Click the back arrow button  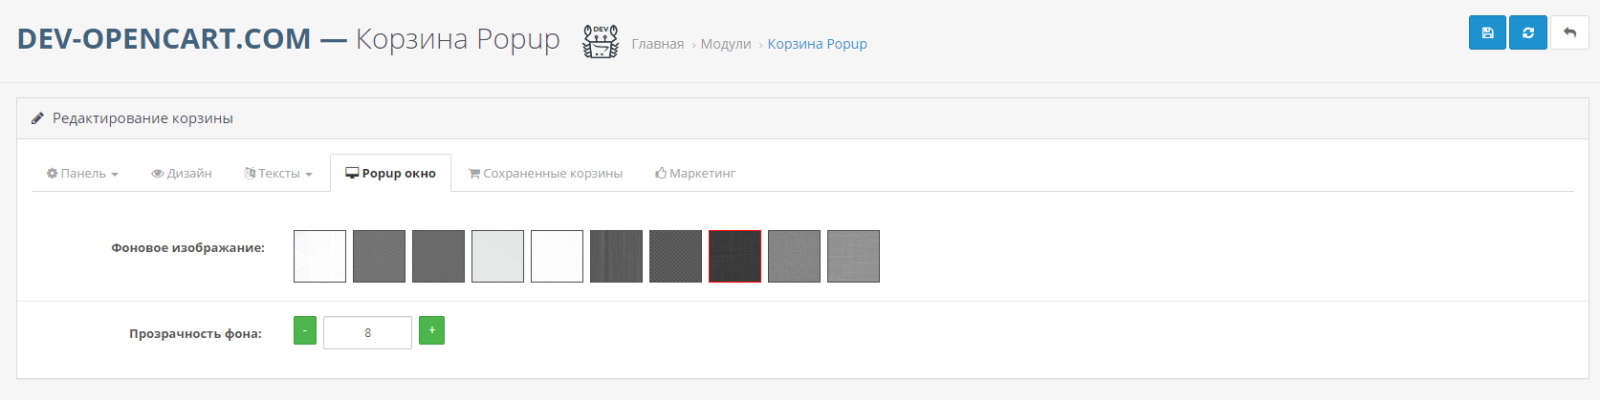(x=1569, y=33)
